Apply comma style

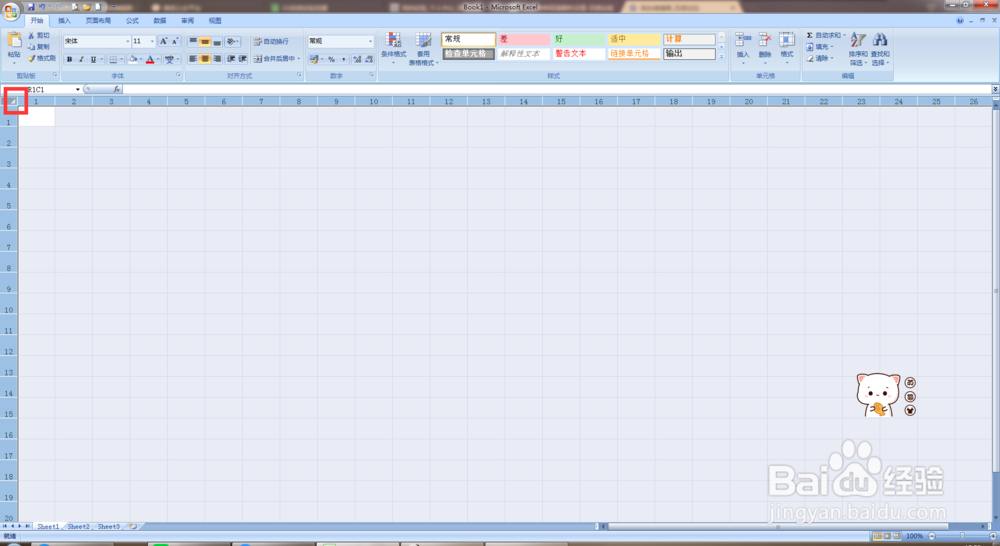coord(343,59)
